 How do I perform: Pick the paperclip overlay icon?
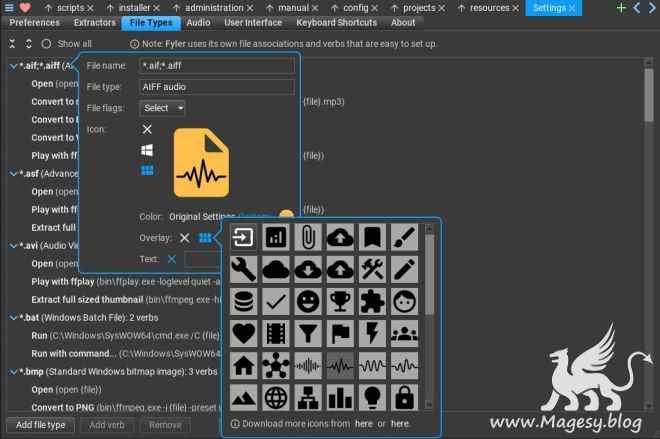[x=308, y=237]
